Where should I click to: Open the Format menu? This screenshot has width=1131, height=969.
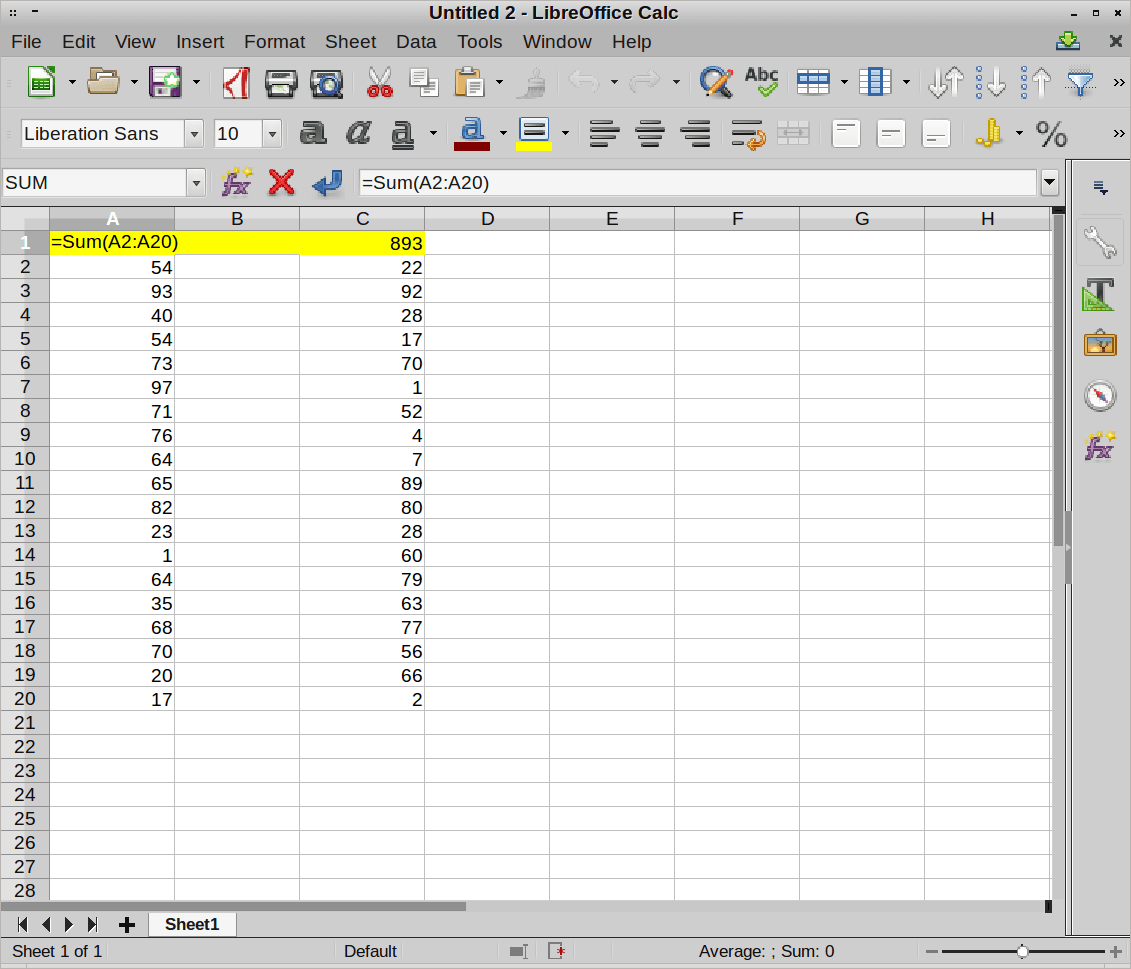pyautogui.click(x=274, y=41)
